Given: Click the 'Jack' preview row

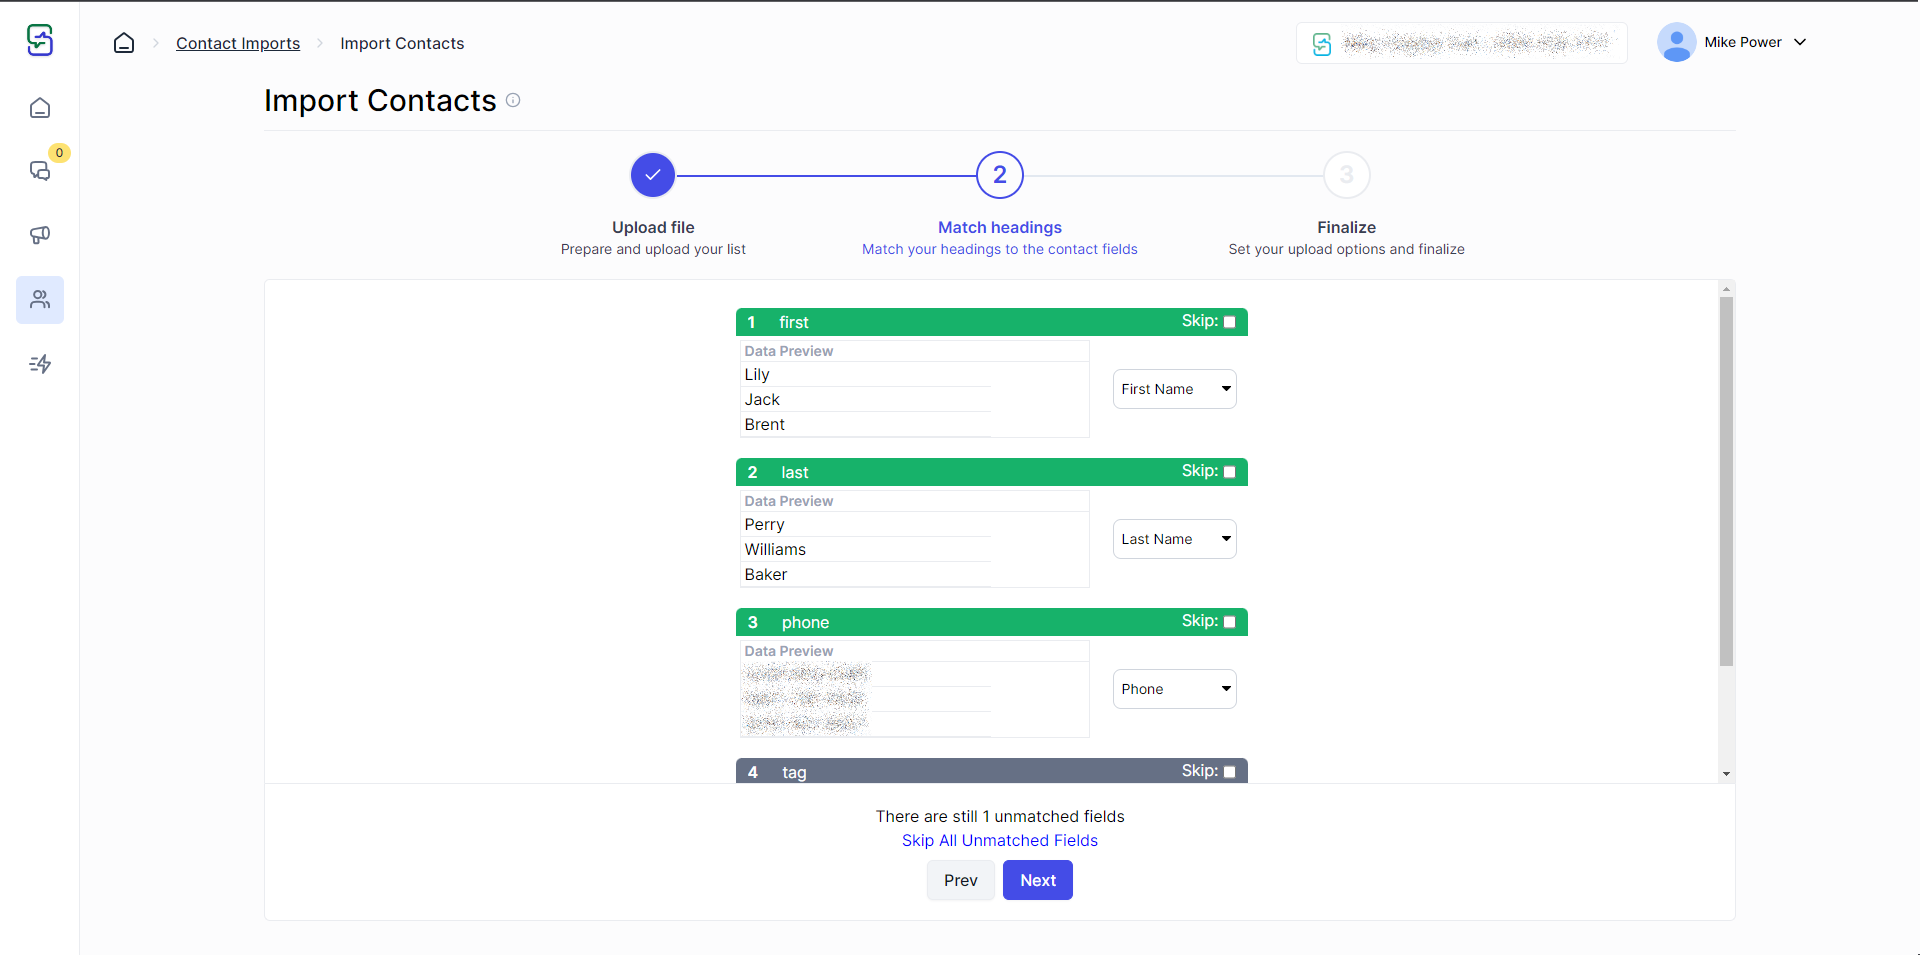Looking at the screenshot, I should pyautogui.click(x=866, y=399).
